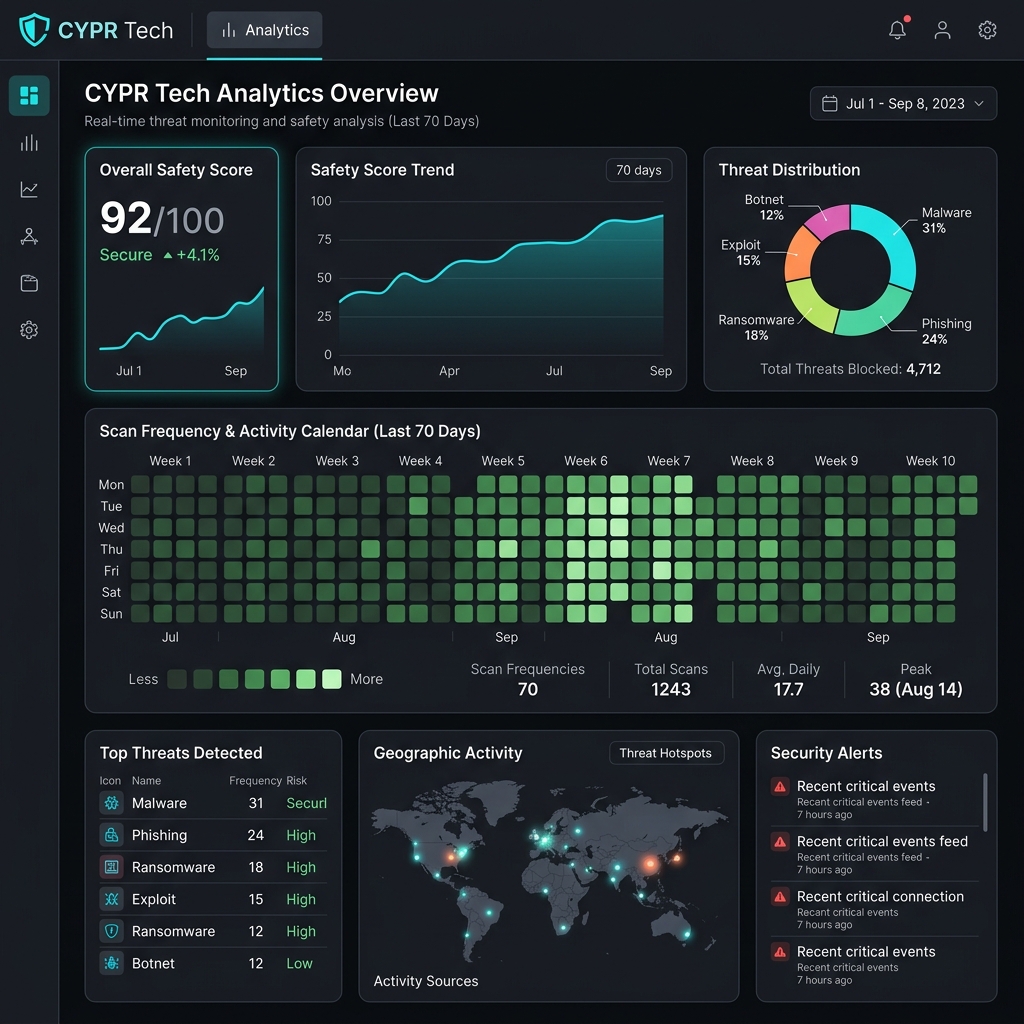Click Avg. Daily value 17.7

click(788, 690)
